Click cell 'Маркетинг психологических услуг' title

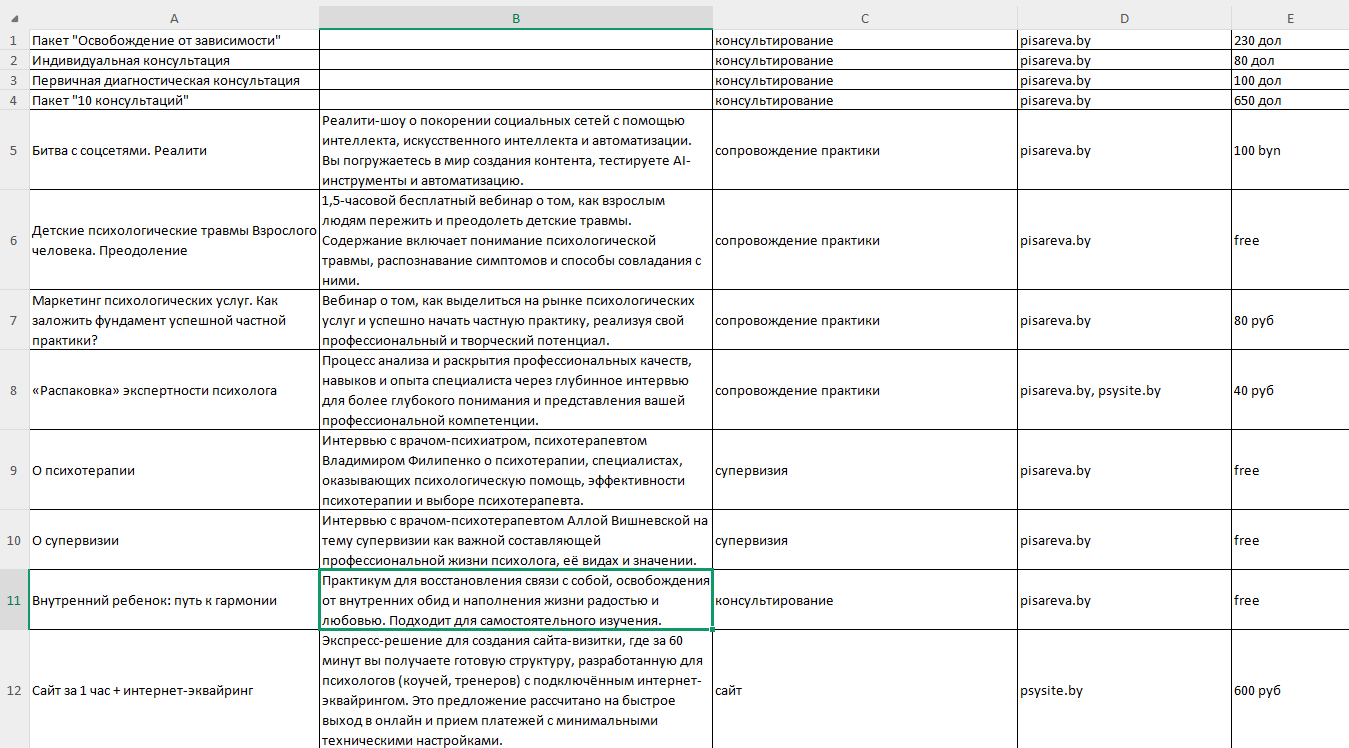pos(174,320)
